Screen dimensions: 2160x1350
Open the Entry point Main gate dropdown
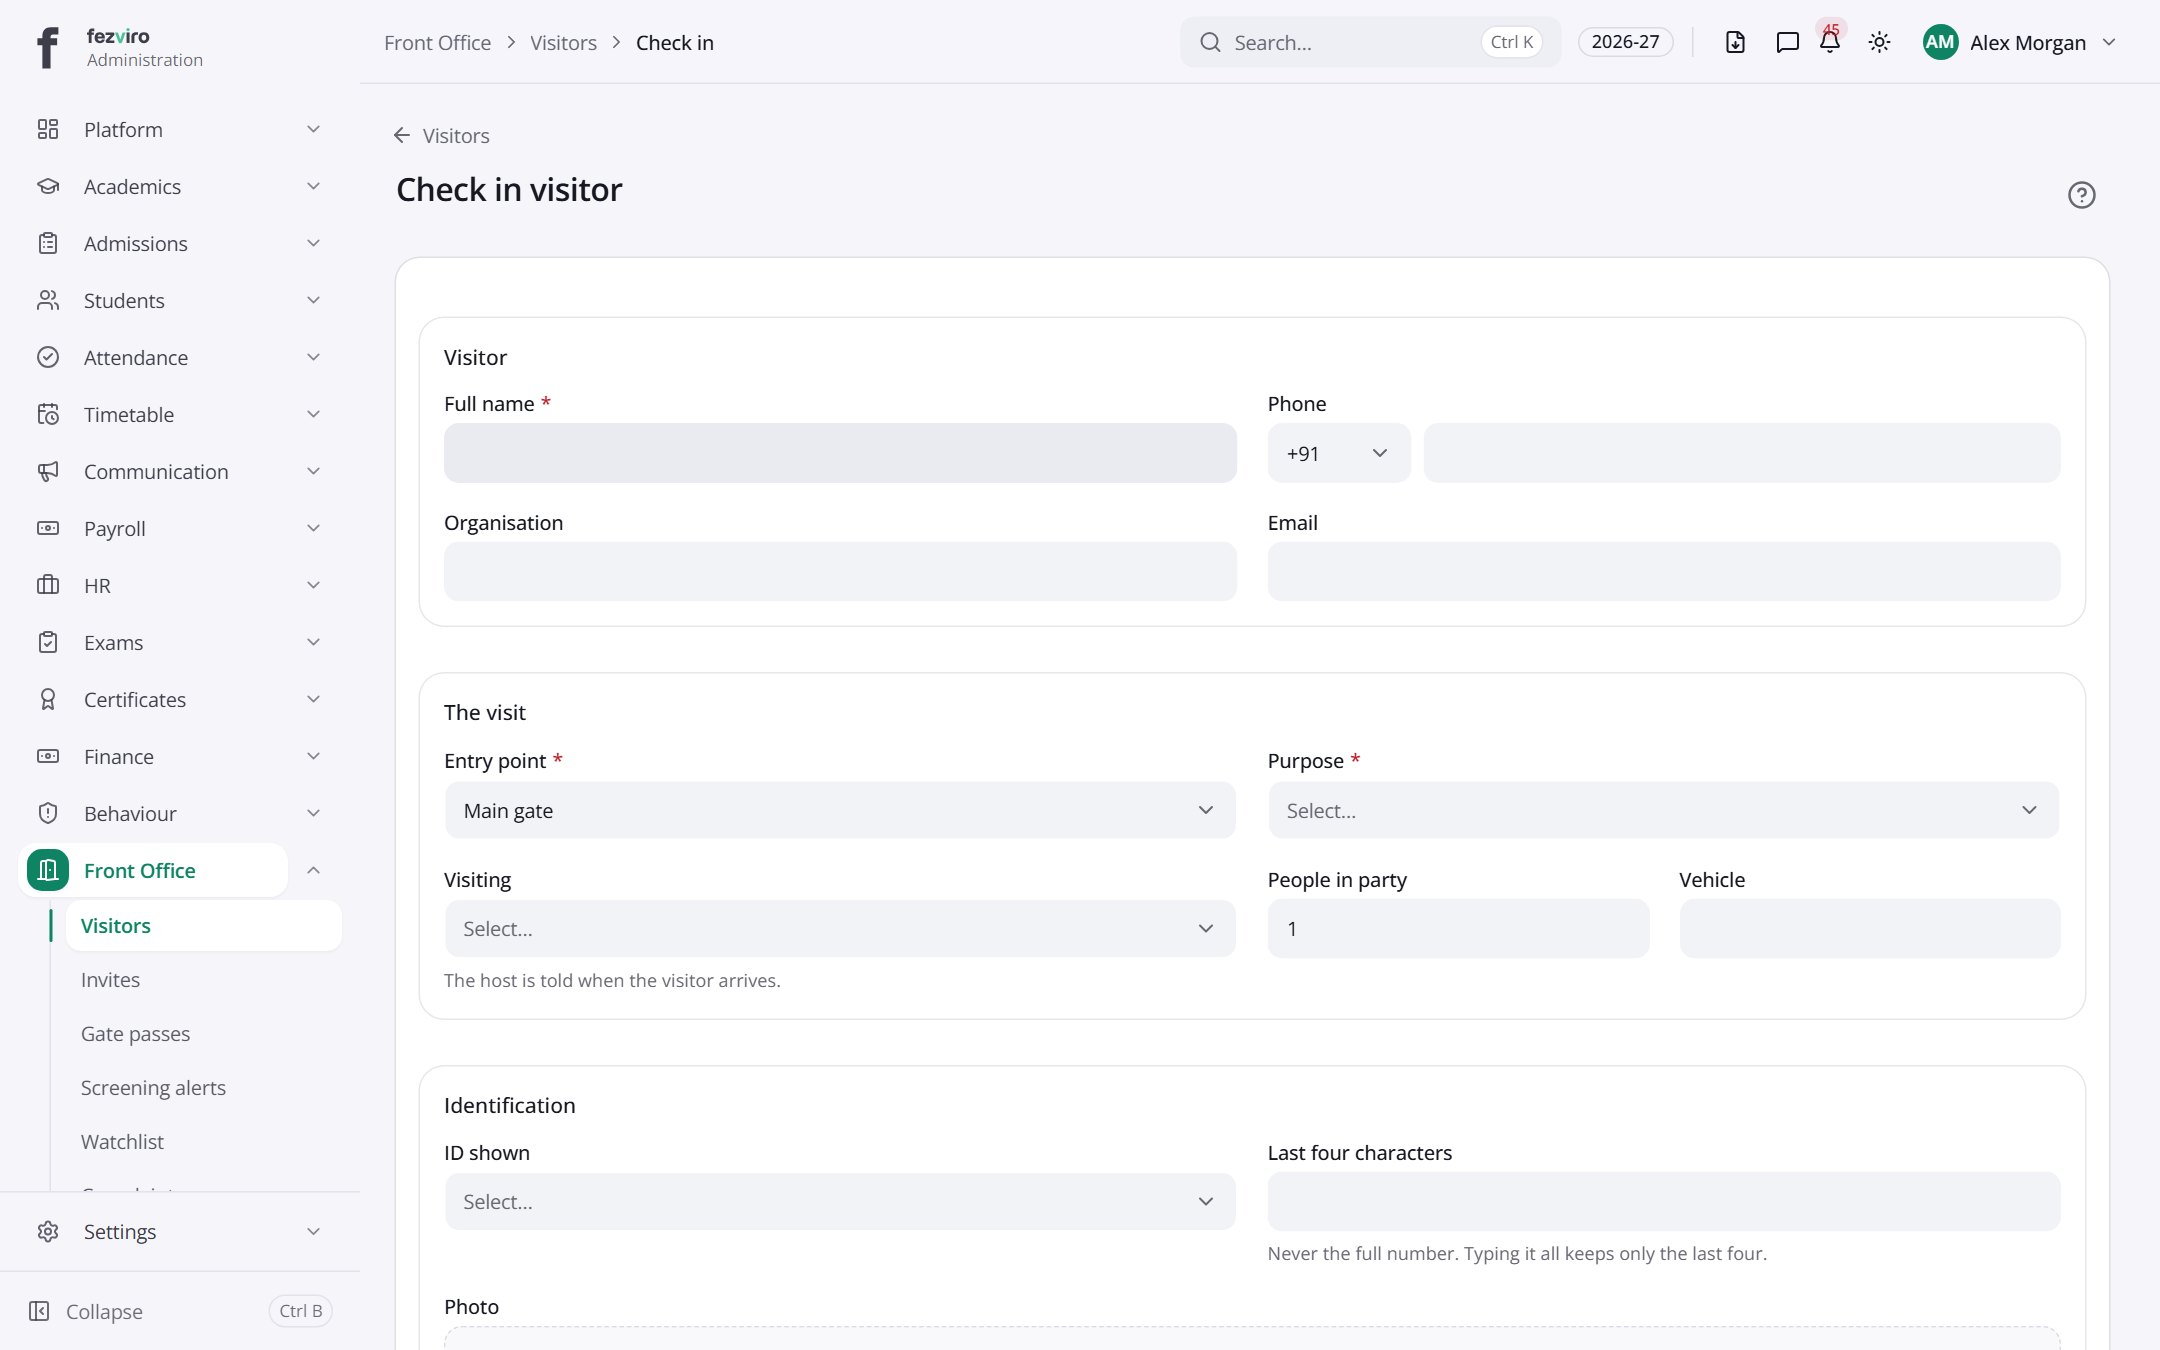(x=840, y=810)
